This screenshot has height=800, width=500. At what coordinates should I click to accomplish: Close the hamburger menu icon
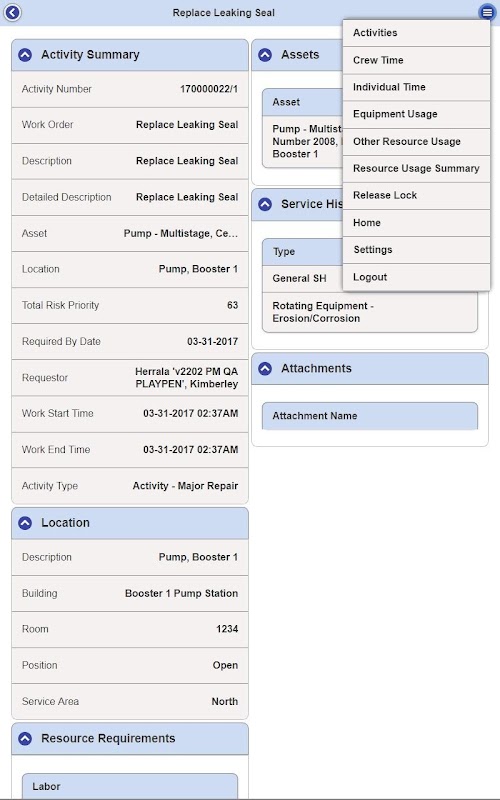point(487,12)
